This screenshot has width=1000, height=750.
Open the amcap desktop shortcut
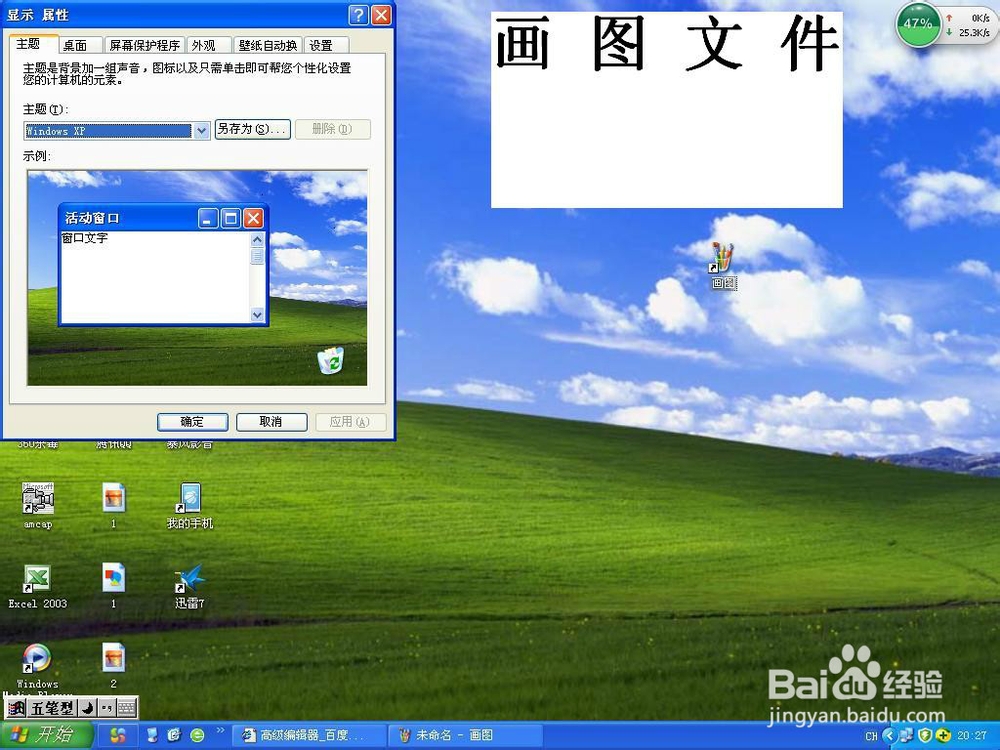38,505
